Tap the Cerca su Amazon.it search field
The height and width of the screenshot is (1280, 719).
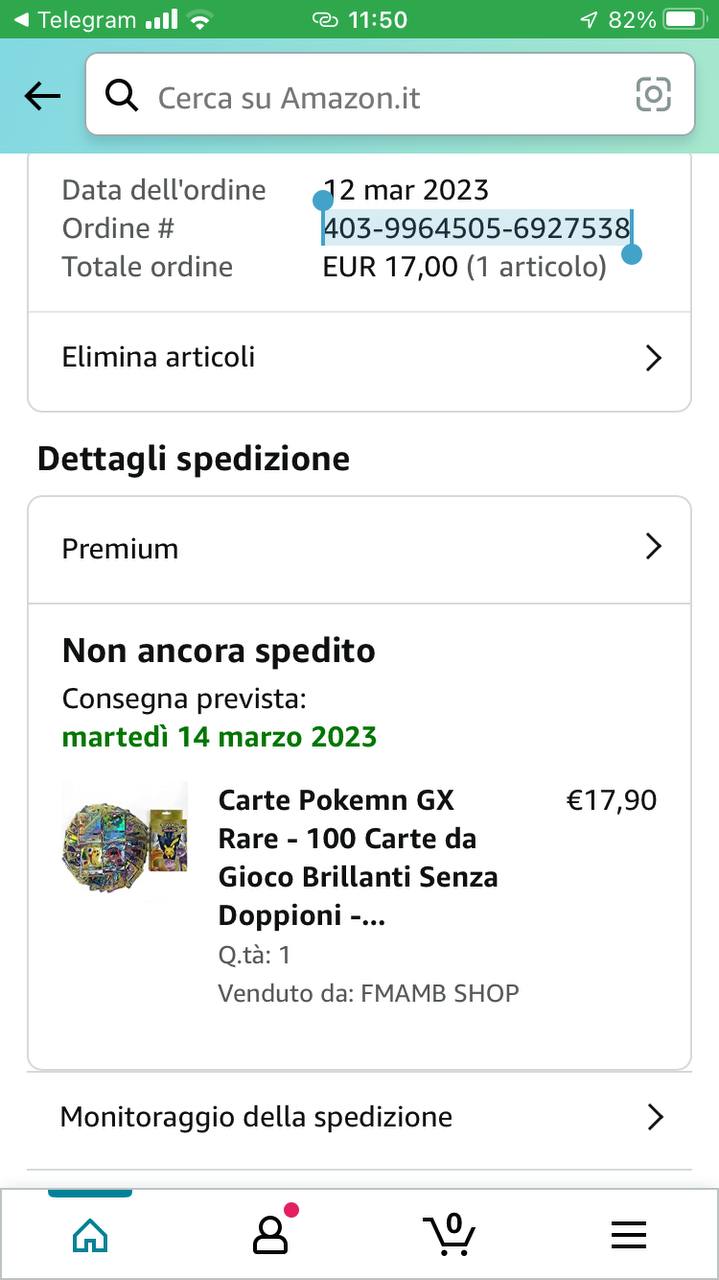click(380, 97)
